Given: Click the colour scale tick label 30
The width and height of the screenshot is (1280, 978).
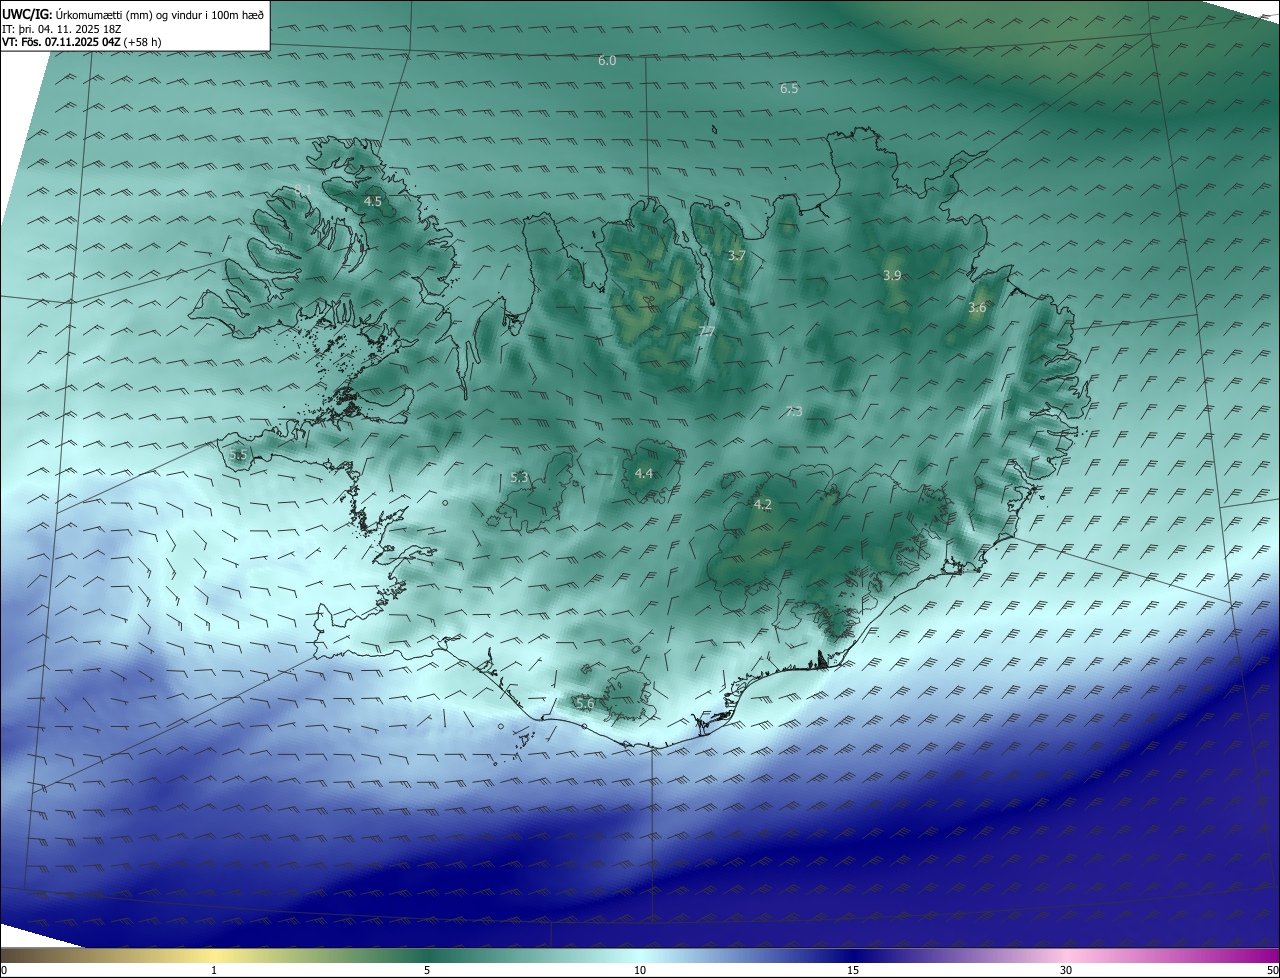Looking at the screenshot, I should (x=1066, y=970).
